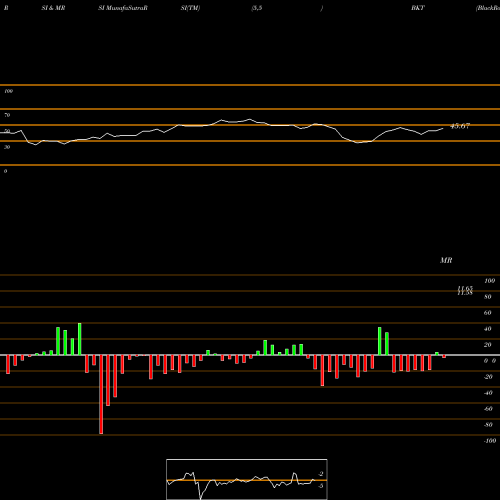500x500 pixels.
Task: Click the MR axis label -100
Action: pyautogui.click(x=490, y=441)
